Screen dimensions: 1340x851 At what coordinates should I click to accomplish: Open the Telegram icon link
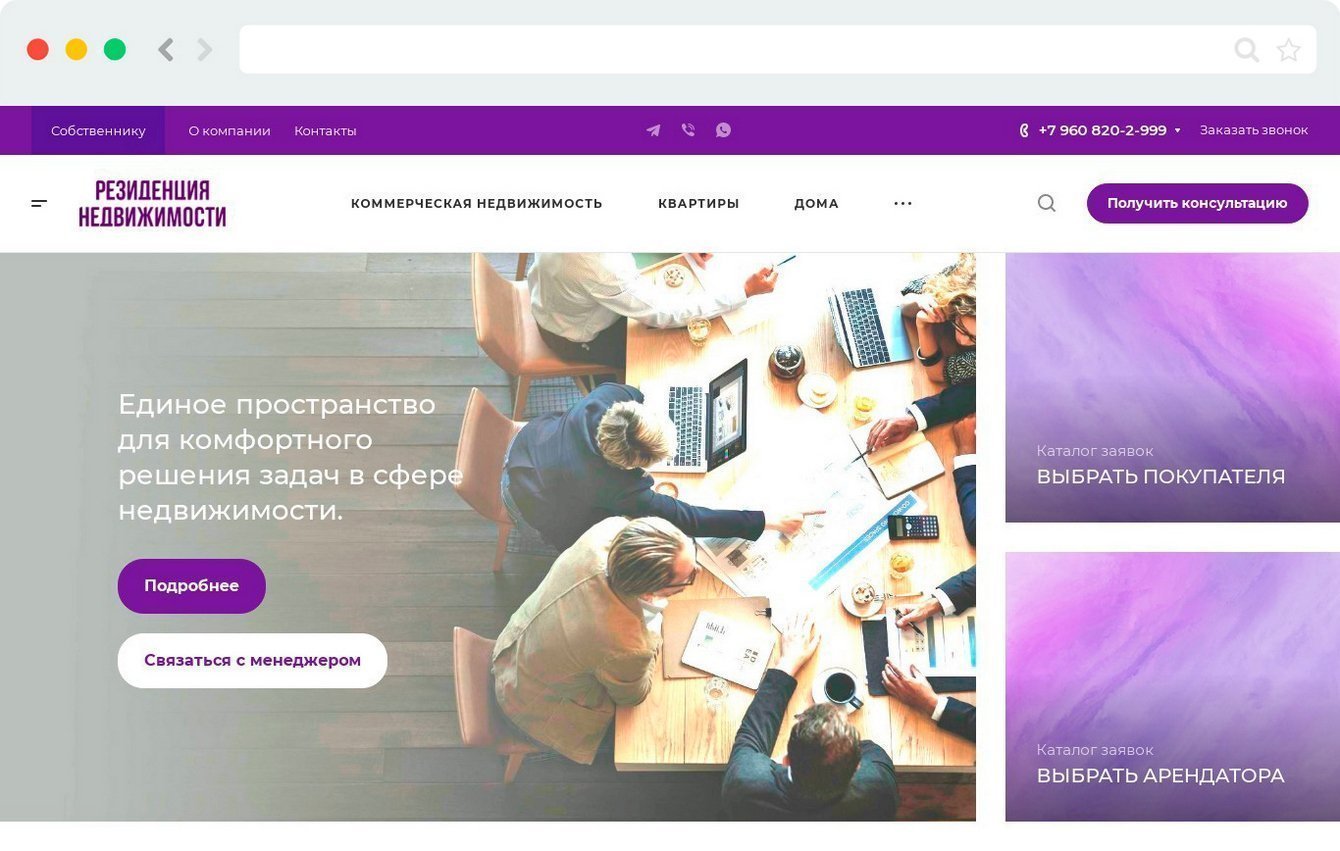point(653,130)
